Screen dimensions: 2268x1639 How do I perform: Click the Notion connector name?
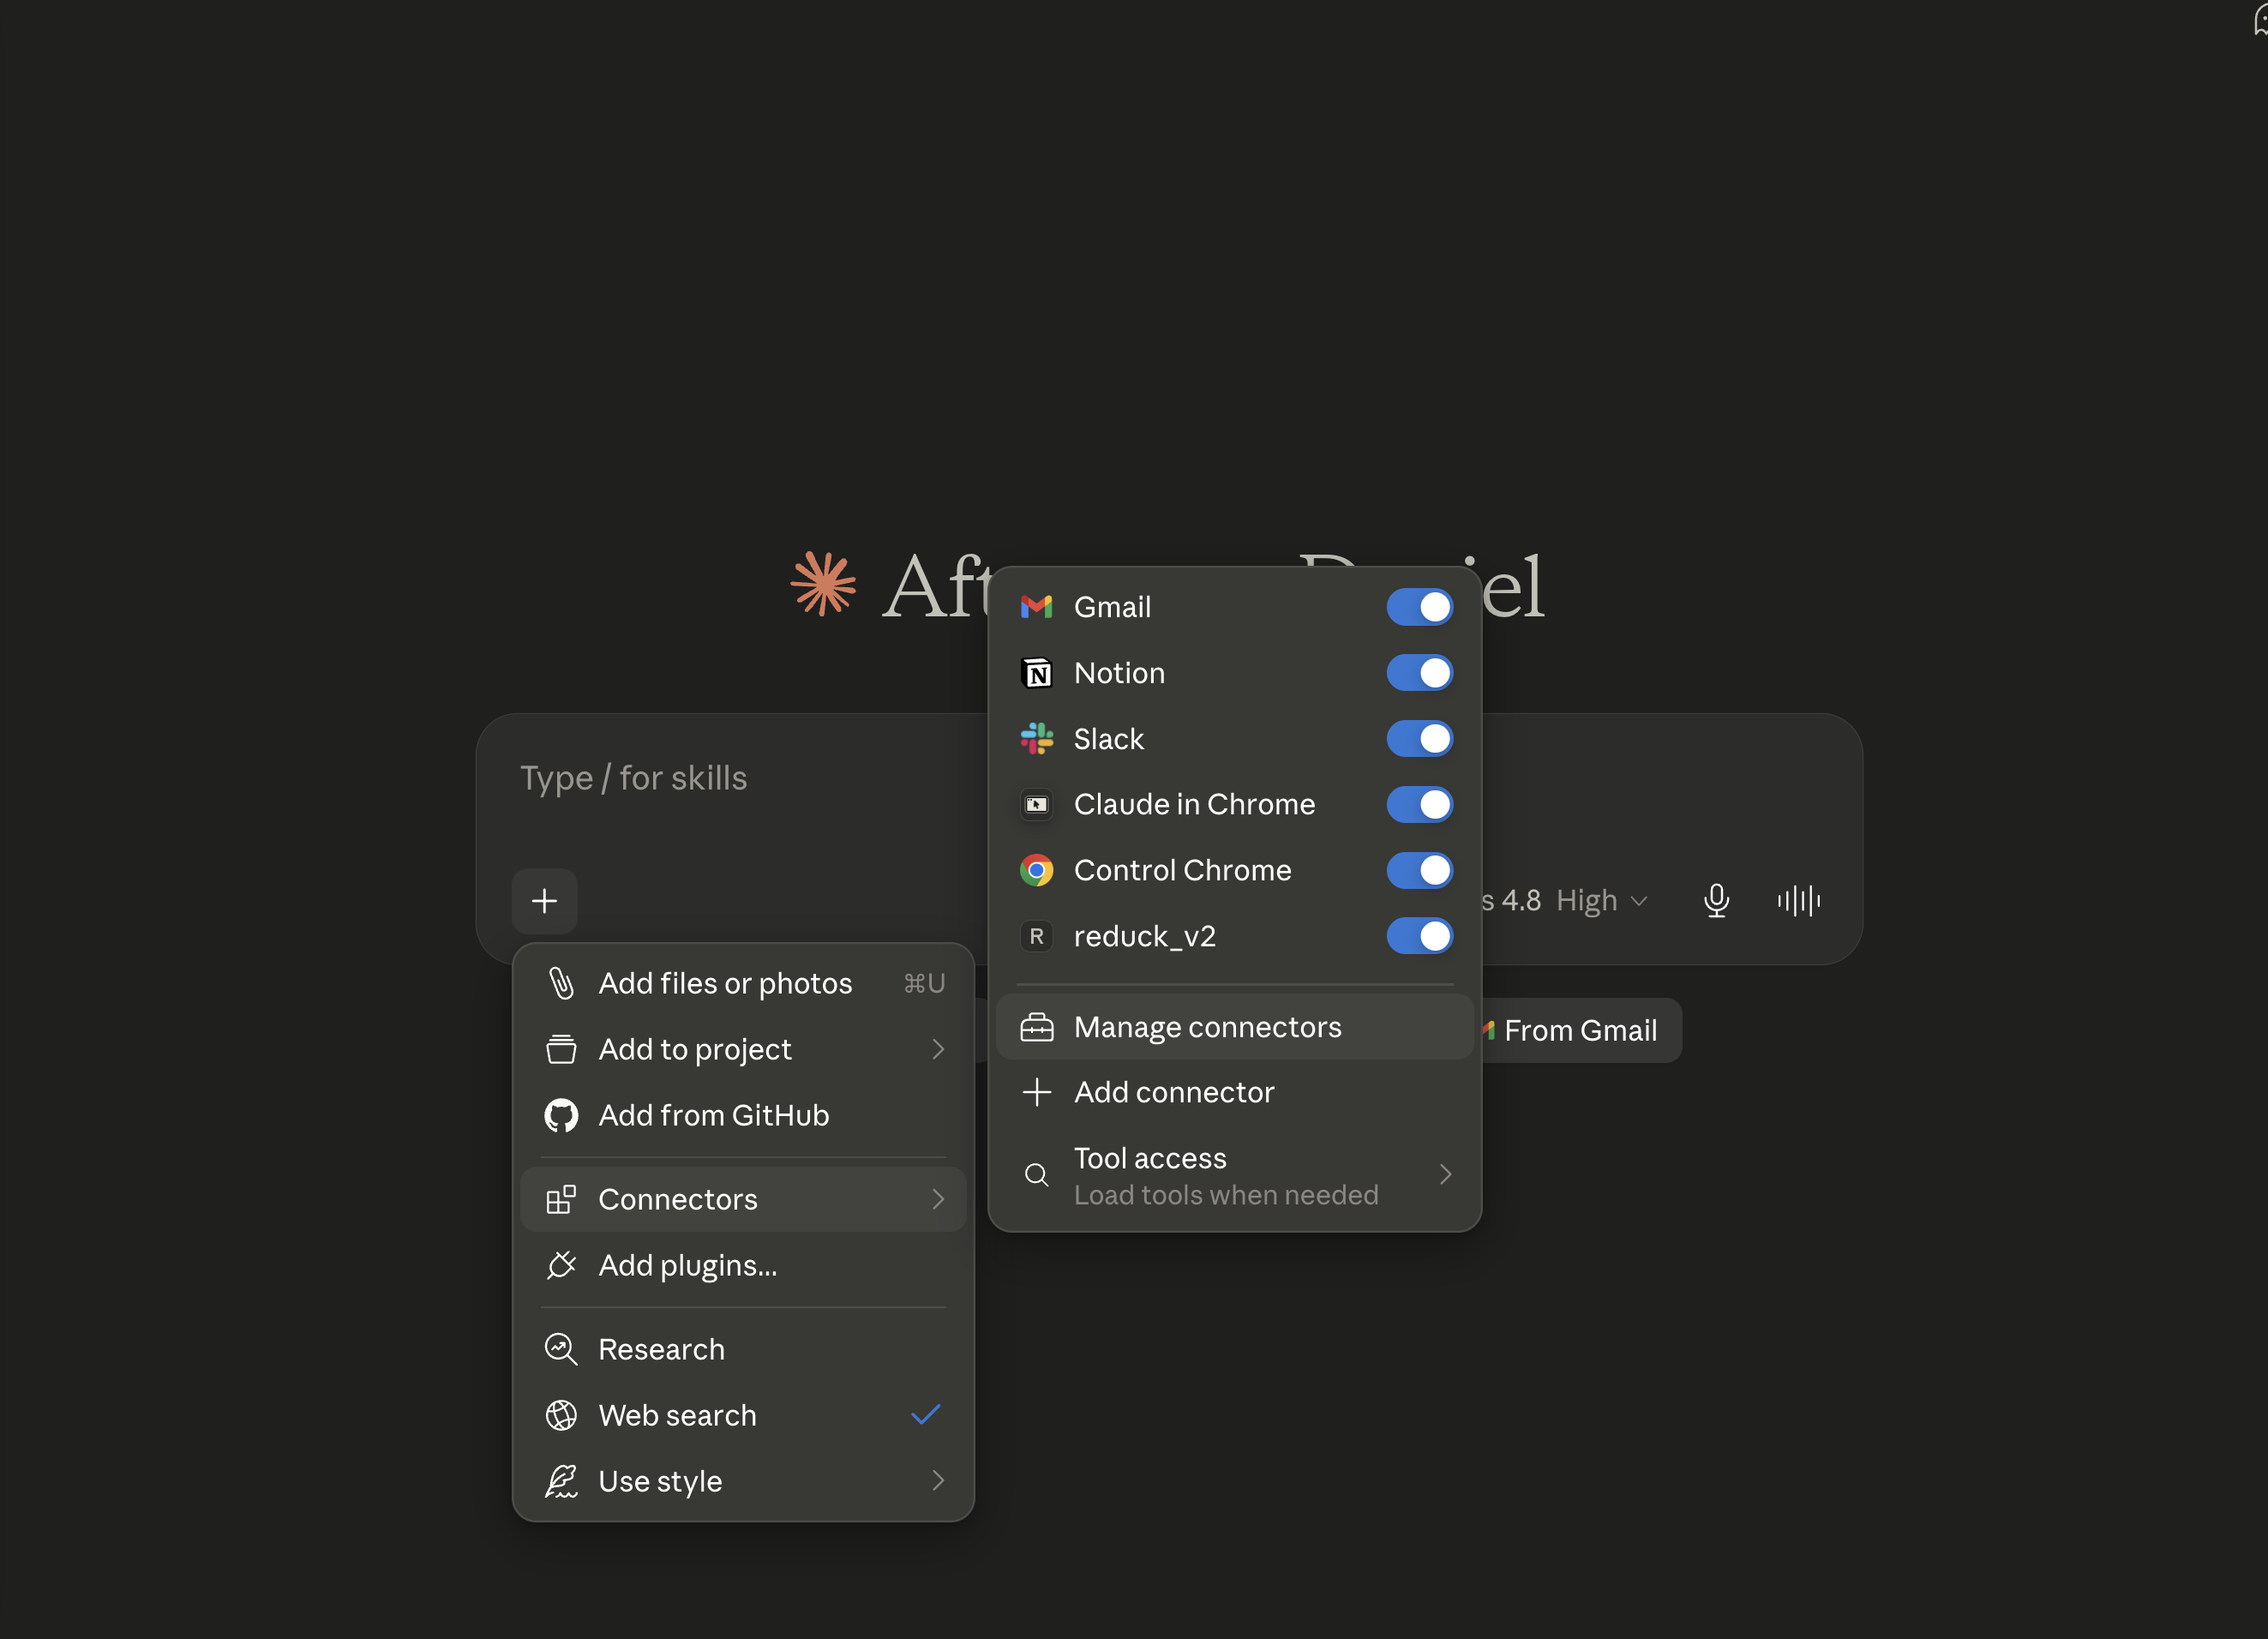click(1119, 673)
